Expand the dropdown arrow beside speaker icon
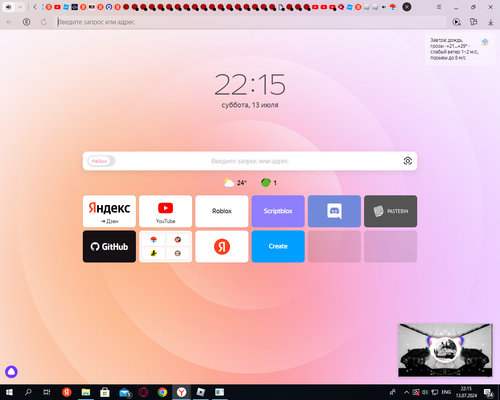This screenshot has height=400, width=500. (x=20, y=7)
